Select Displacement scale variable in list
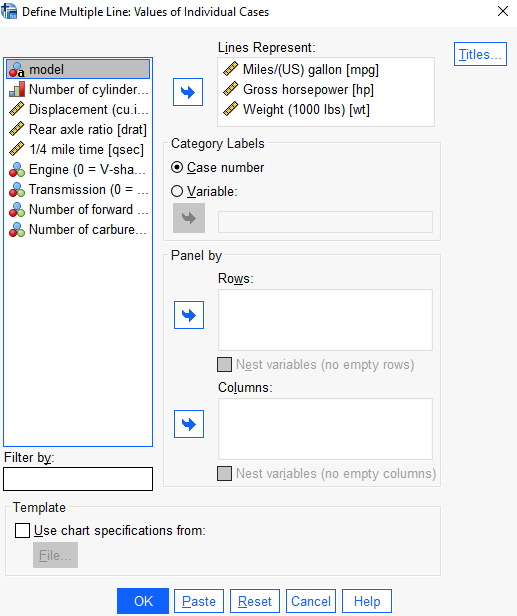This screenshot has width=517, height=616. (x=78, y=110)
